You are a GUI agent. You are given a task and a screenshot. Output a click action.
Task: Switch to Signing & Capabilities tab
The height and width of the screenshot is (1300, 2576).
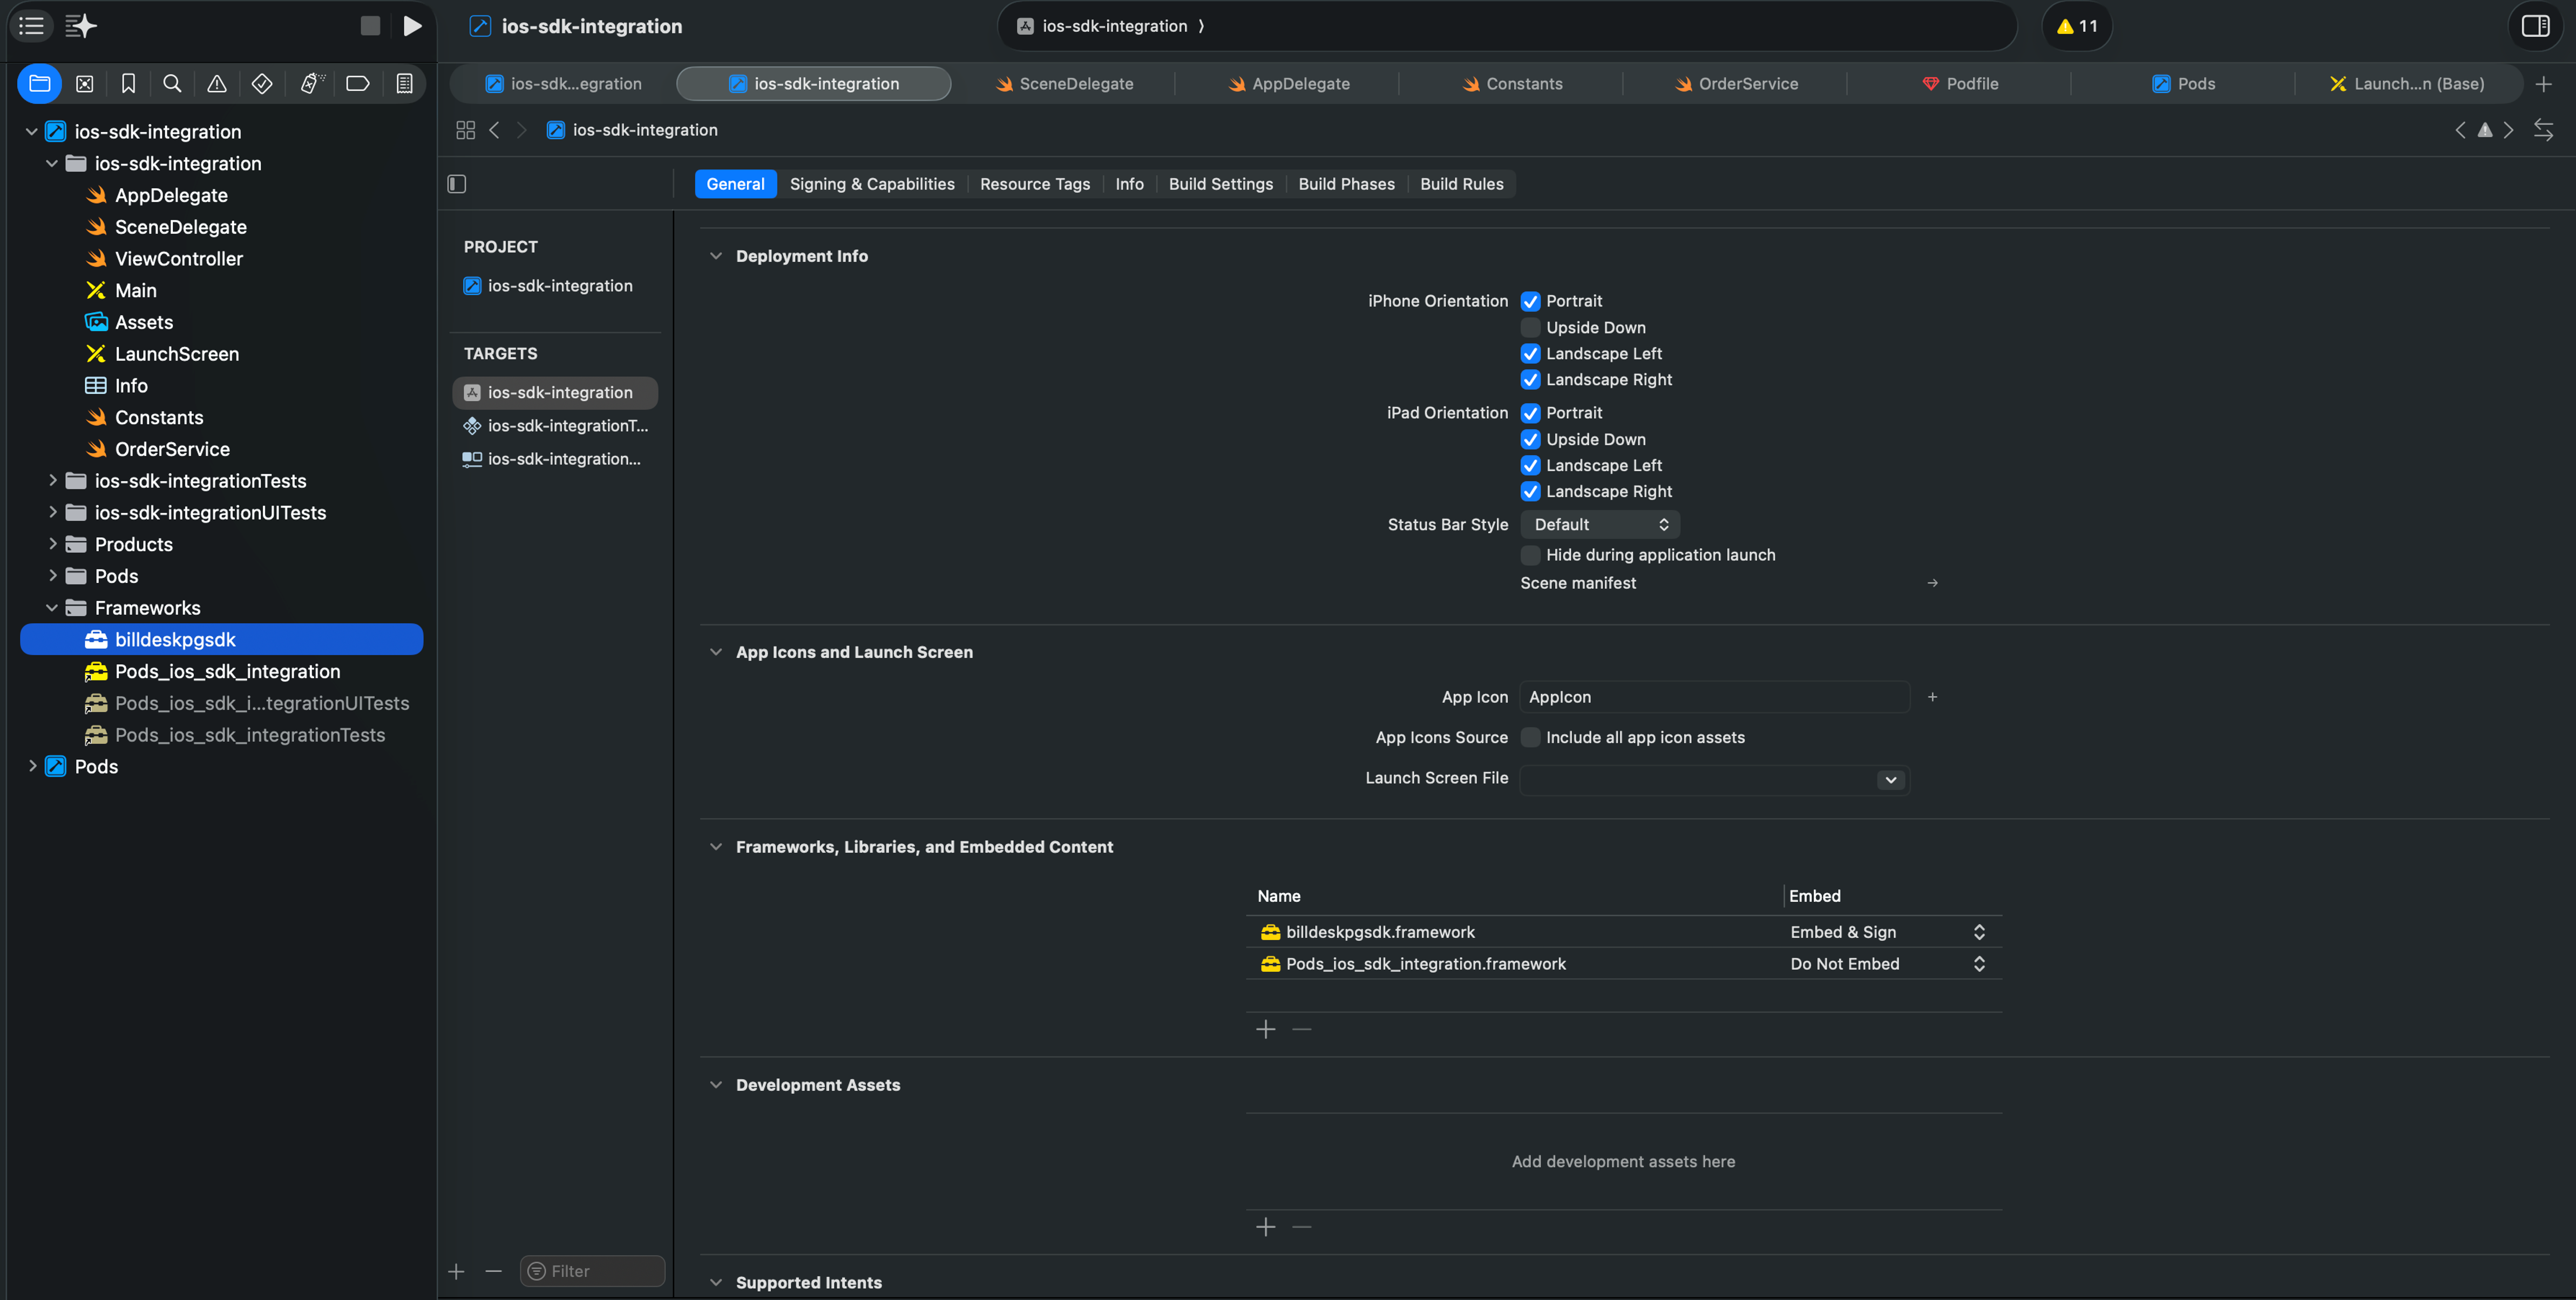pyautogui.click(x=872, y=184)
